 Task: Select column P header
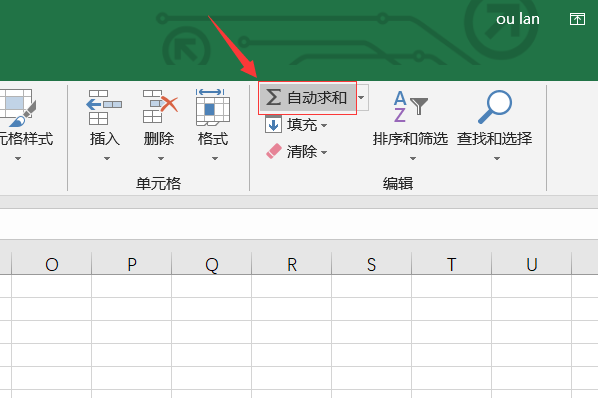132,263
